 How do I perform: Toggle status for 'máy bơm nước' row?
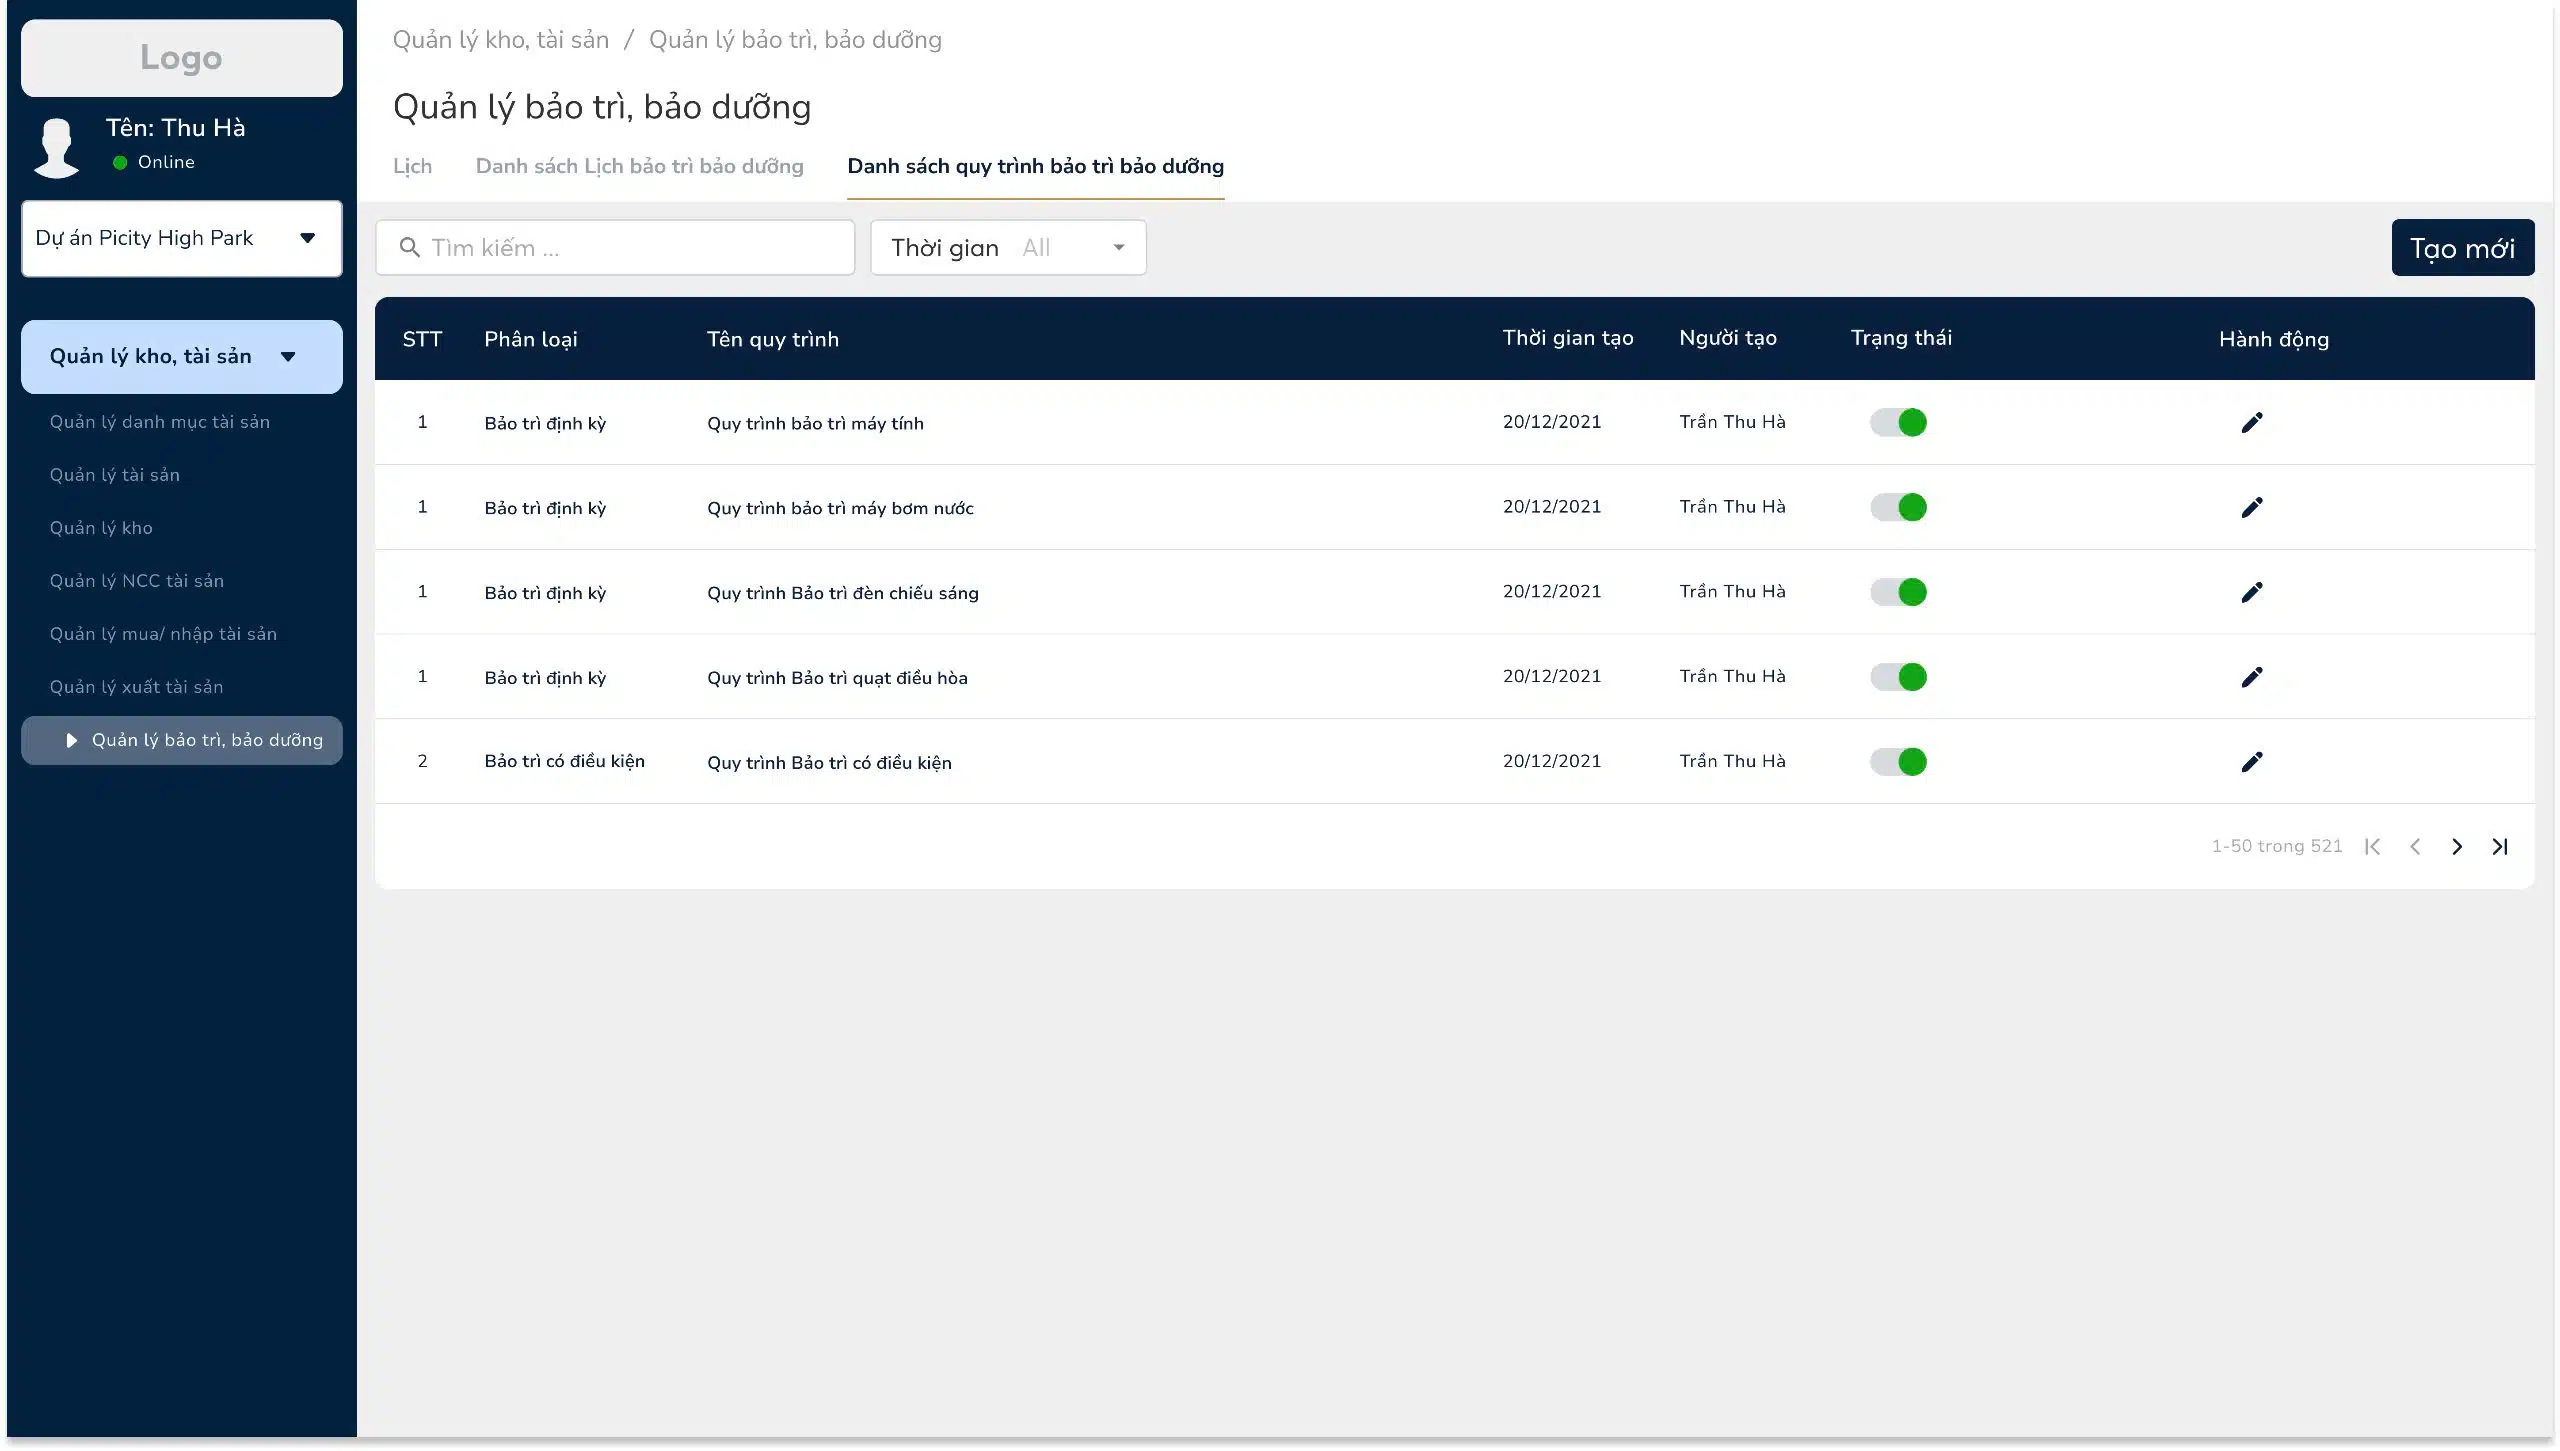pos(1898,508)
